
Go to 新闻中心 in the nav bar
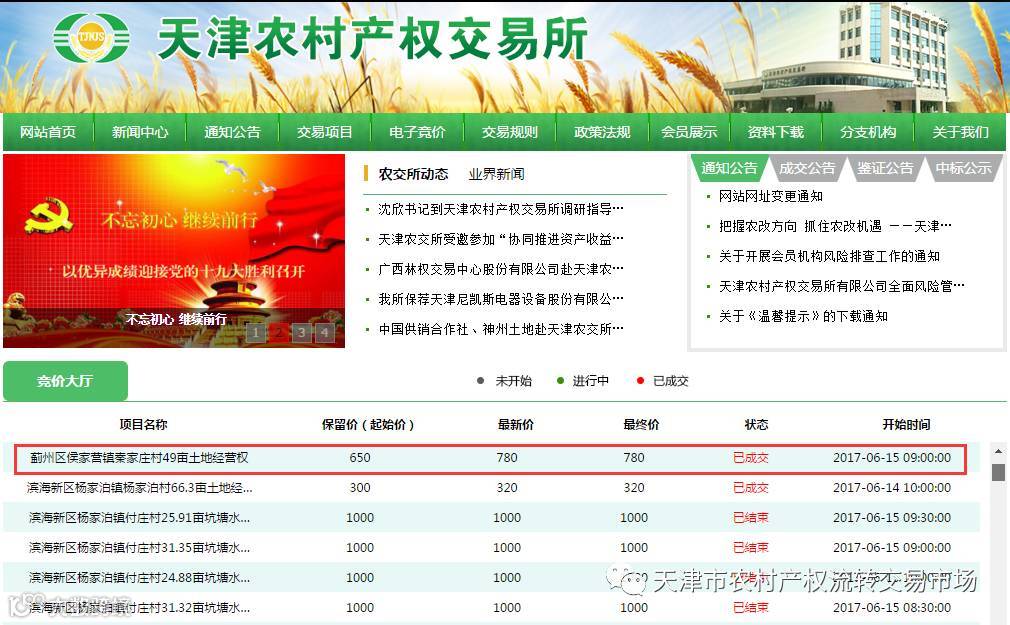(140, 132)
